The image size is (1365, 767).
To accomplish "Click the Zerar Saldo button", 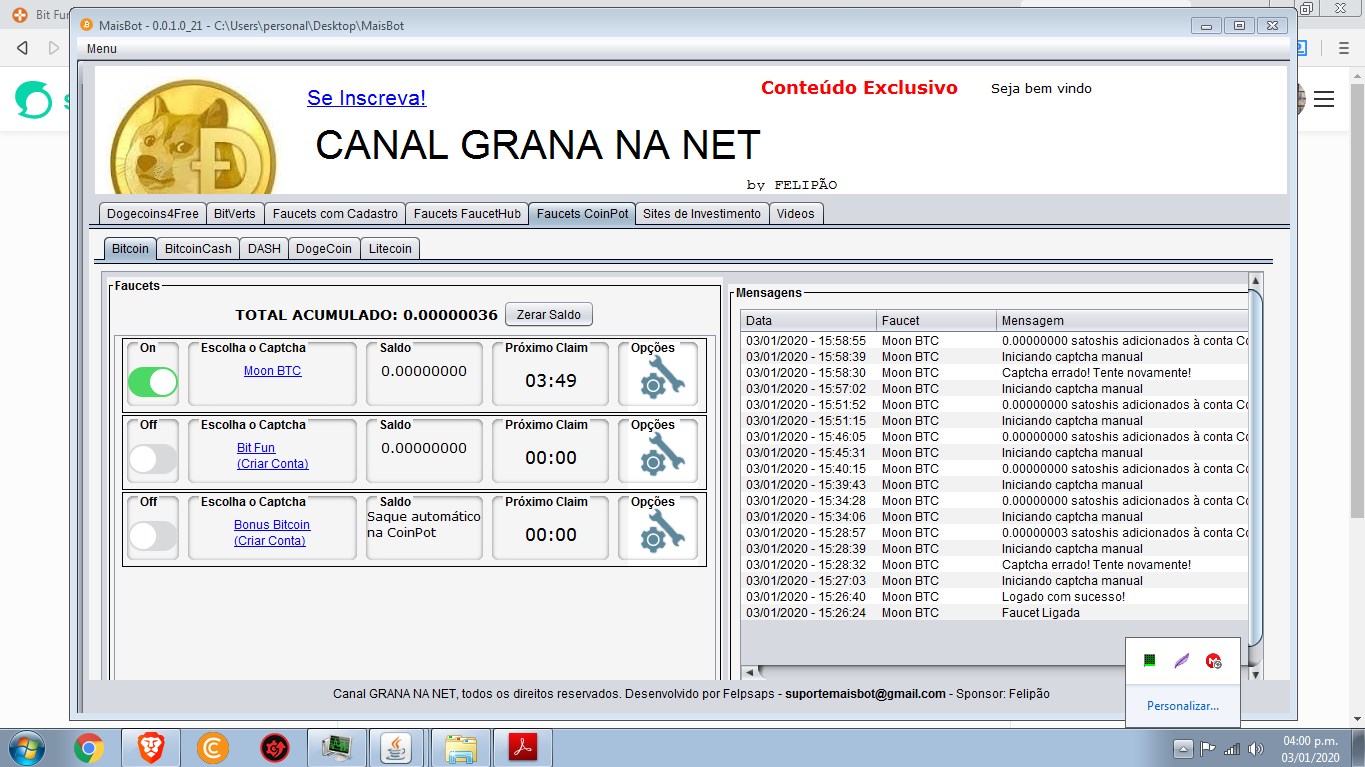I will click(x=549, y=314).
